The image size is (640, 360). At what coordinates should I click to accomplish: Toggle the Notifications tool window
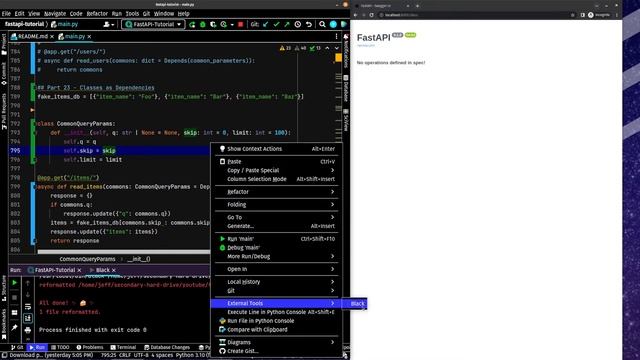[x=346, y=51]
